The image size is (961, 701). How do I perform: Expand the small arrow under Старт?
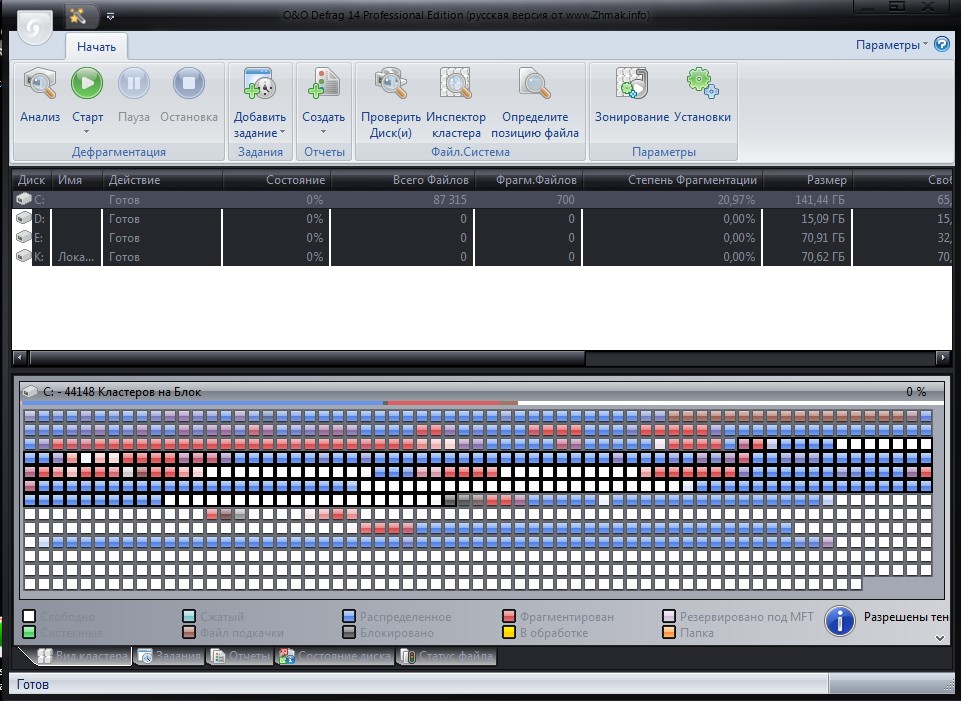pyautogui.click(x=86, y=132)
